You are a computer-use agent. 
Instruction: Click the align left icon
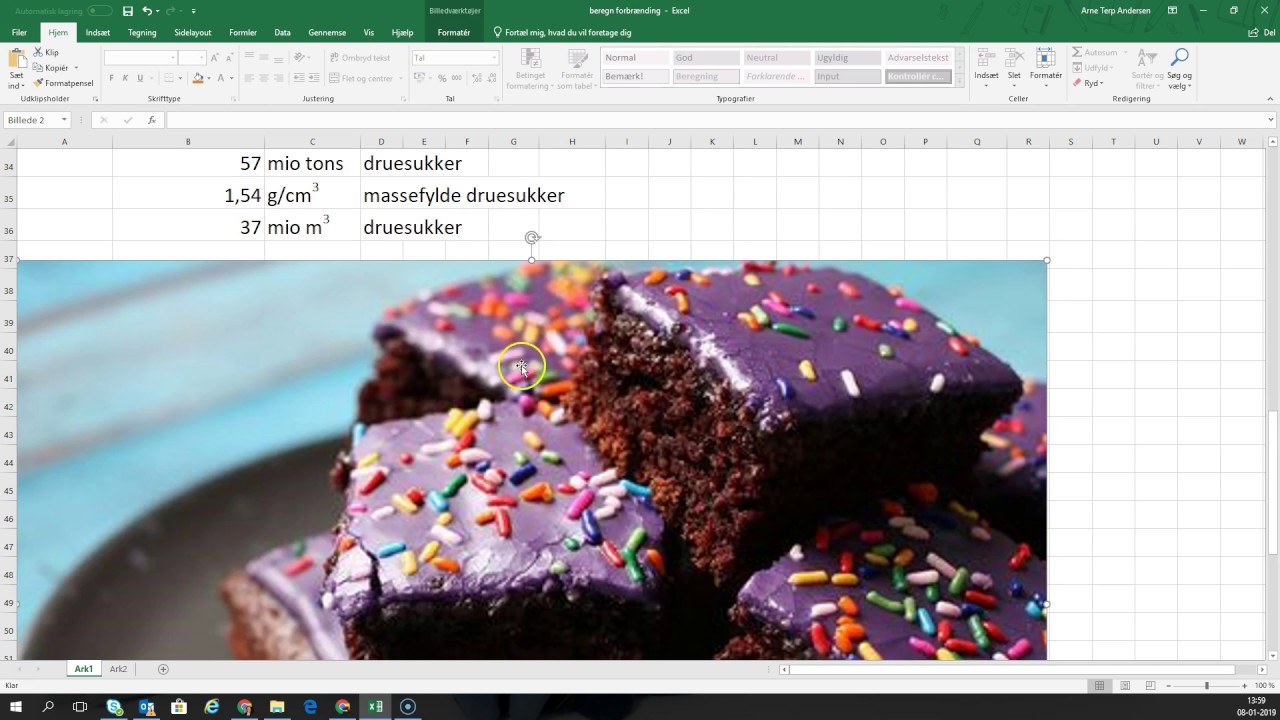250,78
